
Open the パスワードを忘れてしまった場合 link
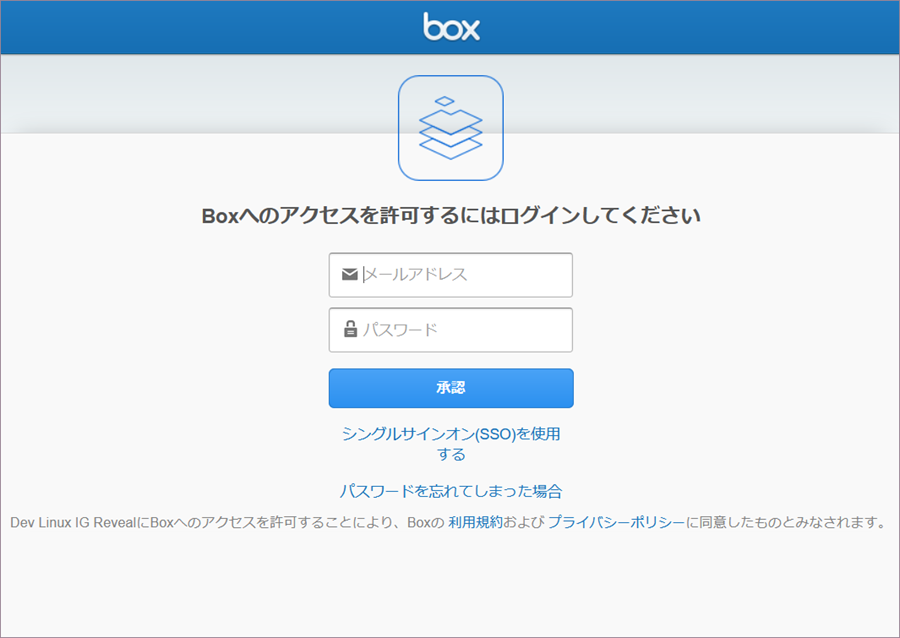tap(451, 491)
